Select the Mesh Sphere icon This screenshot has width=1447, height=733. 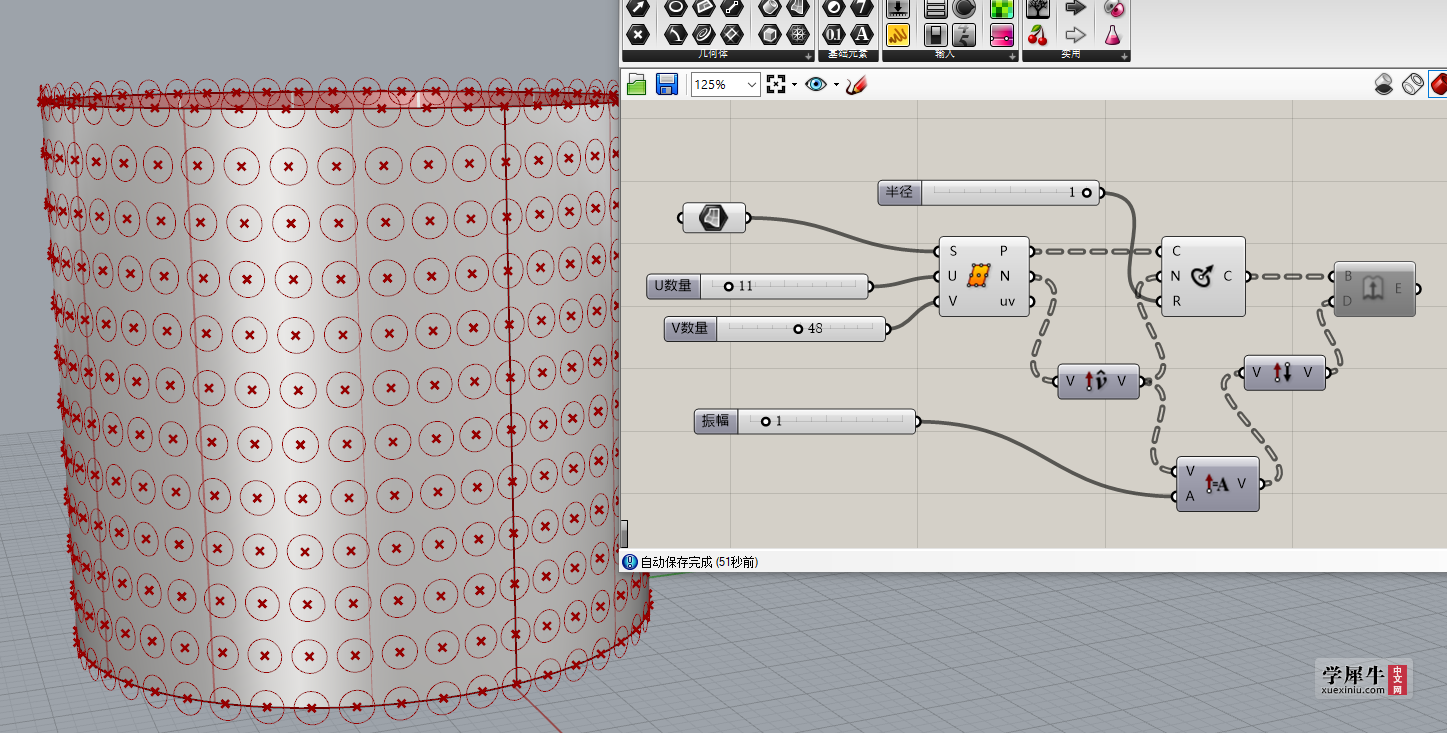point(798,34)
